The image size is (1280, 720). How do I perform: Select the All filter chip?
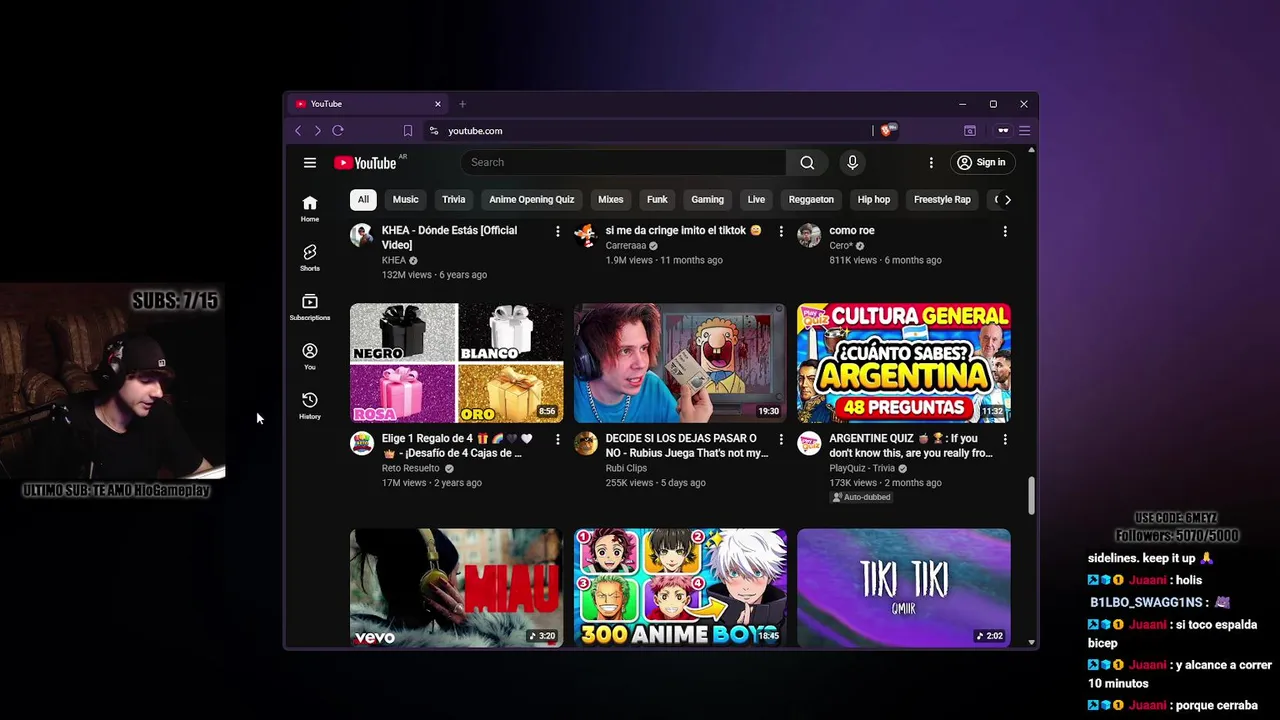(x=363, y=199)
